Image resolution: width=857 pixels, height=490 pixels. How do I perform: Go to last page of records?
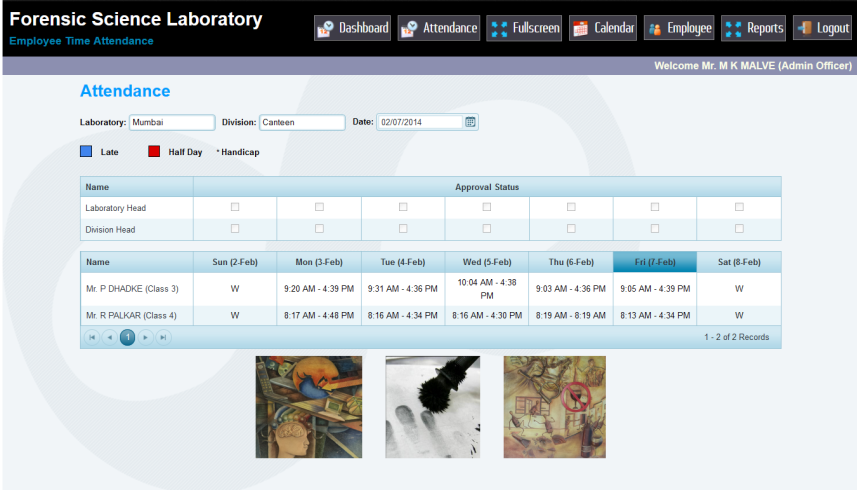pos(163,338)
